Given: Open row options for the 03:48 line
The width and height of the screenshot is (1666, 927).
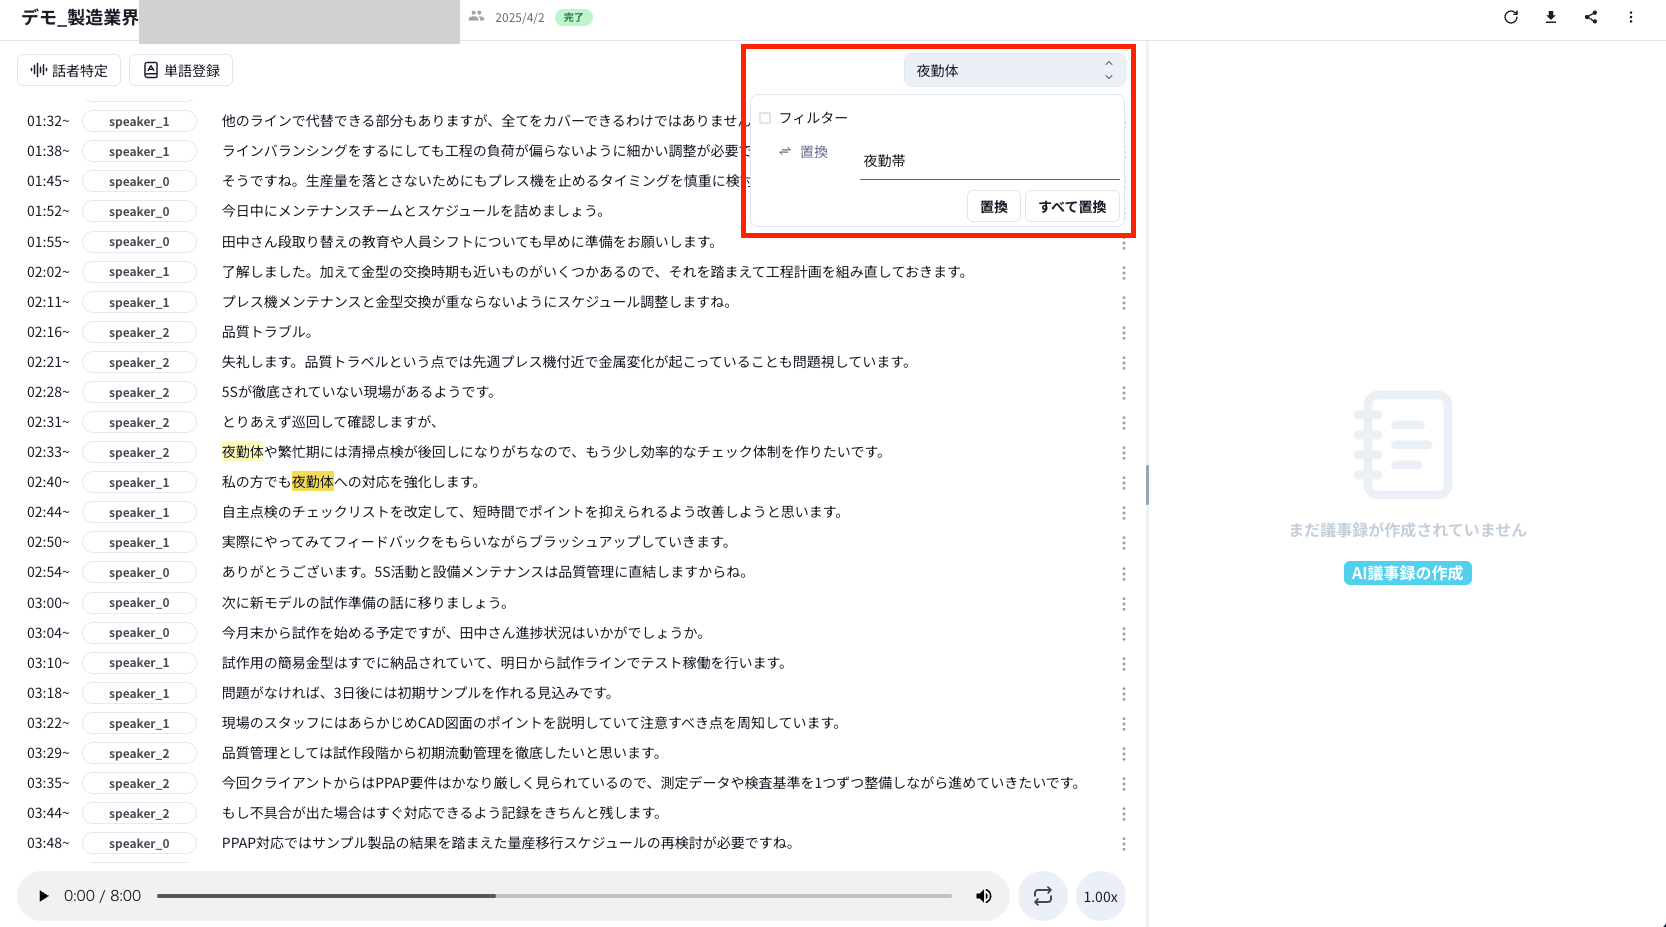Looking at the screenshot, I should click(1124, 844).
